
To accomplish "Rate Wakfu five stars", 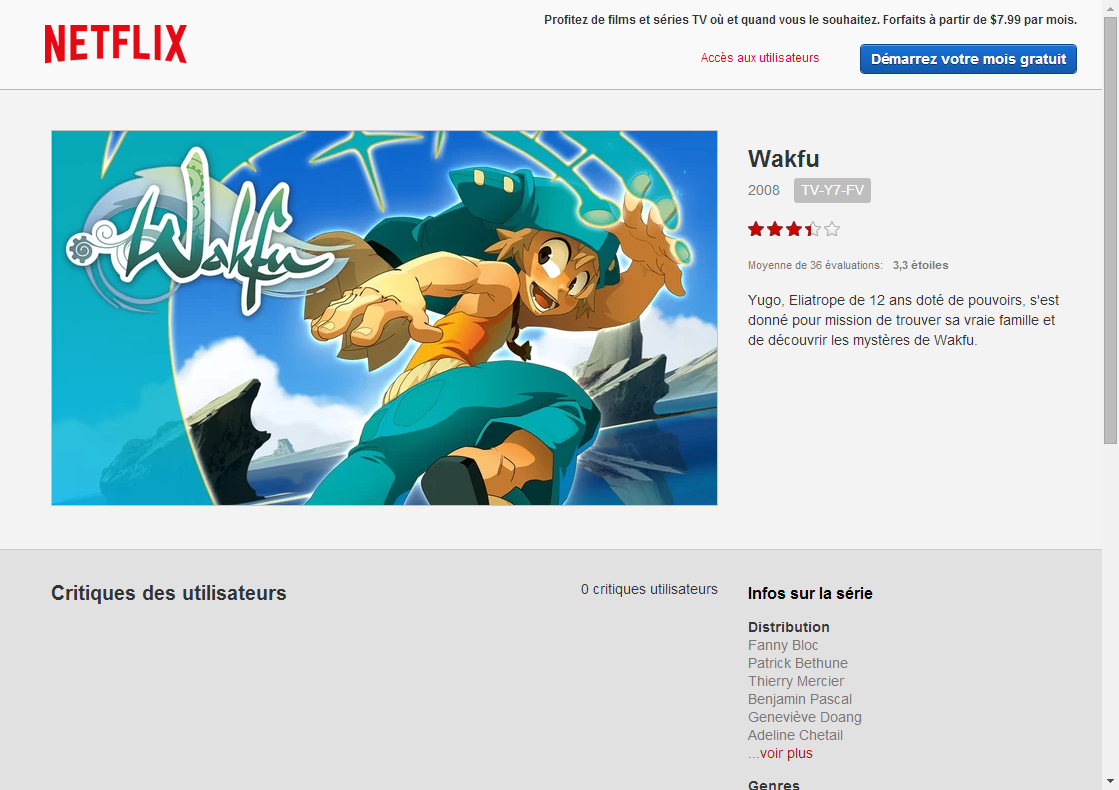I will pos(831,229).
